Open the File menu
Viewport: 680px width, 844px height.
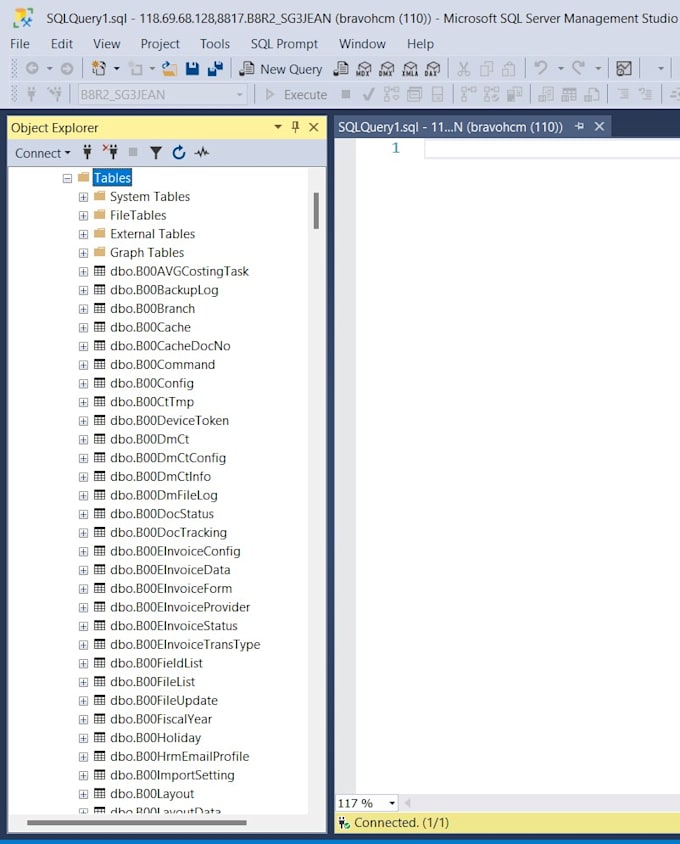pos(20,44)
